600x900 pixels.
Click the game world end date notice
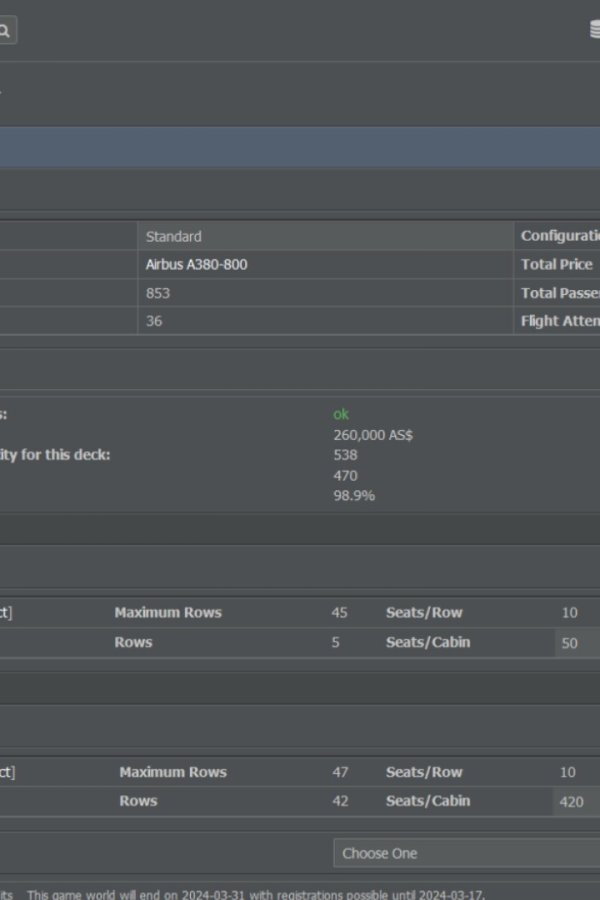coord(256,894)
